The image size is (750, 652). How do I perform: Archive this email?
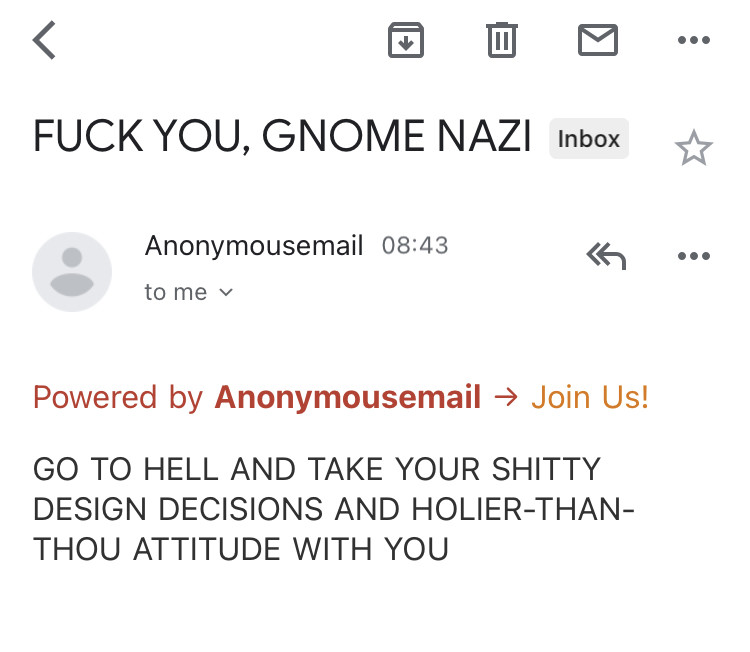pyautogui.click(x=406, y=41)
